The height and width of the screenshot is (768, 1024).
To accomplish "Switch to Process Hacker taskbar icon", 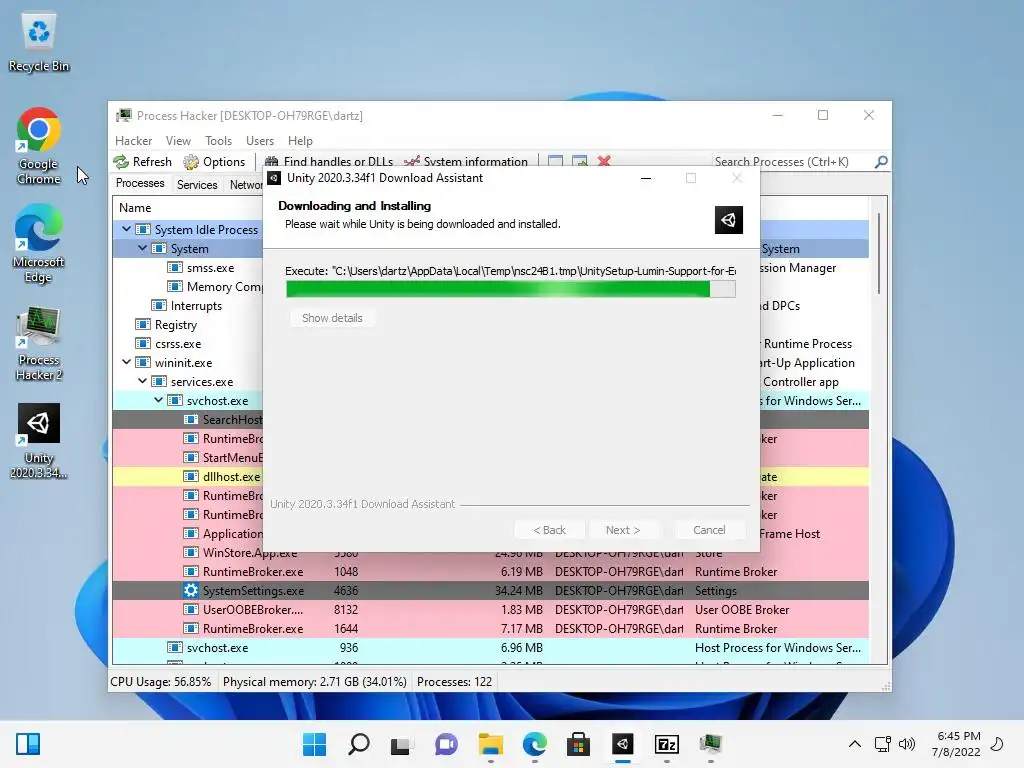I will 711,744.
